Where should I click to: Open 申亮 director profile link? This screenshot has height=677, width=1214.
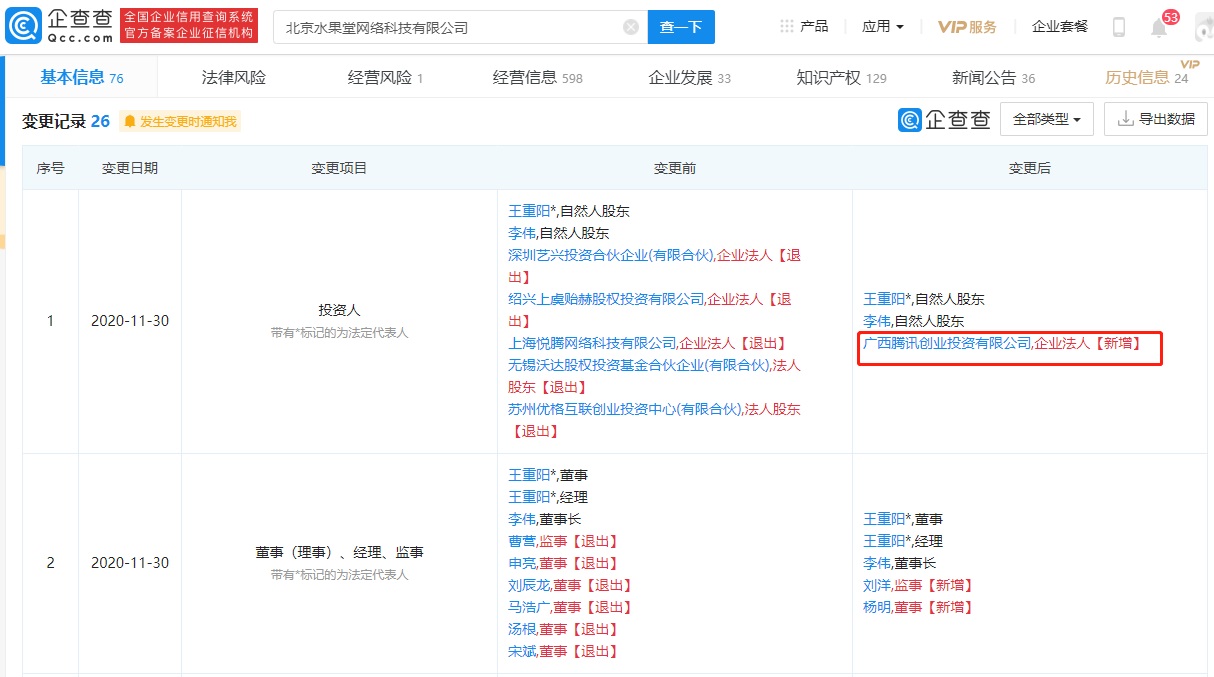(x=522, y=563)
